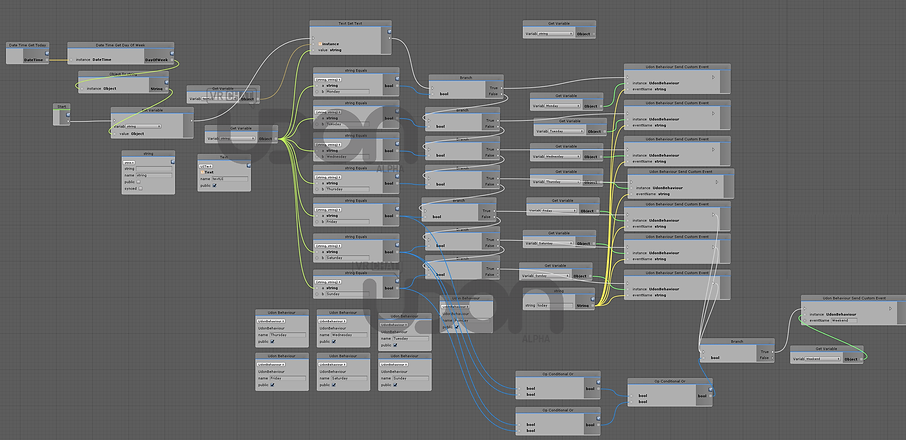
Task: Click the eventName field containing Weekend
Action: click(844, 320)
